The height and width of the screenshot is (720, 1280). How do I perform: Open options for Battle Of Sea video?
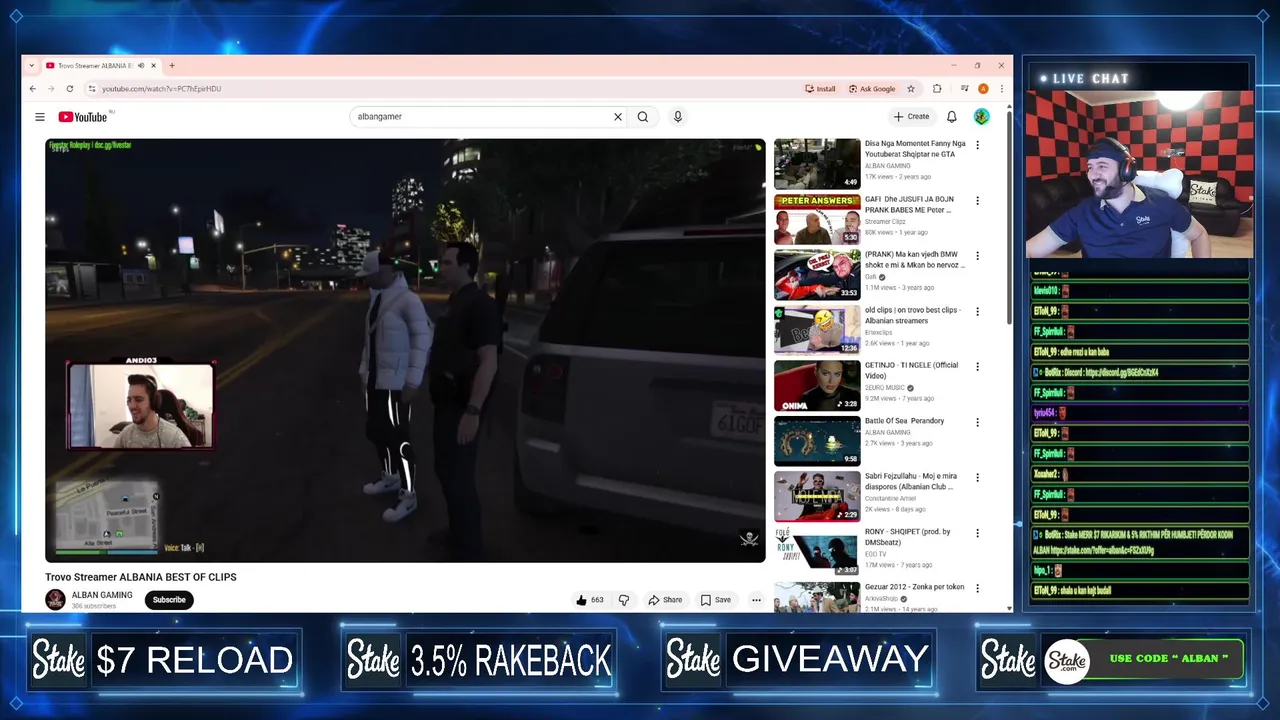tap(977, 422)
